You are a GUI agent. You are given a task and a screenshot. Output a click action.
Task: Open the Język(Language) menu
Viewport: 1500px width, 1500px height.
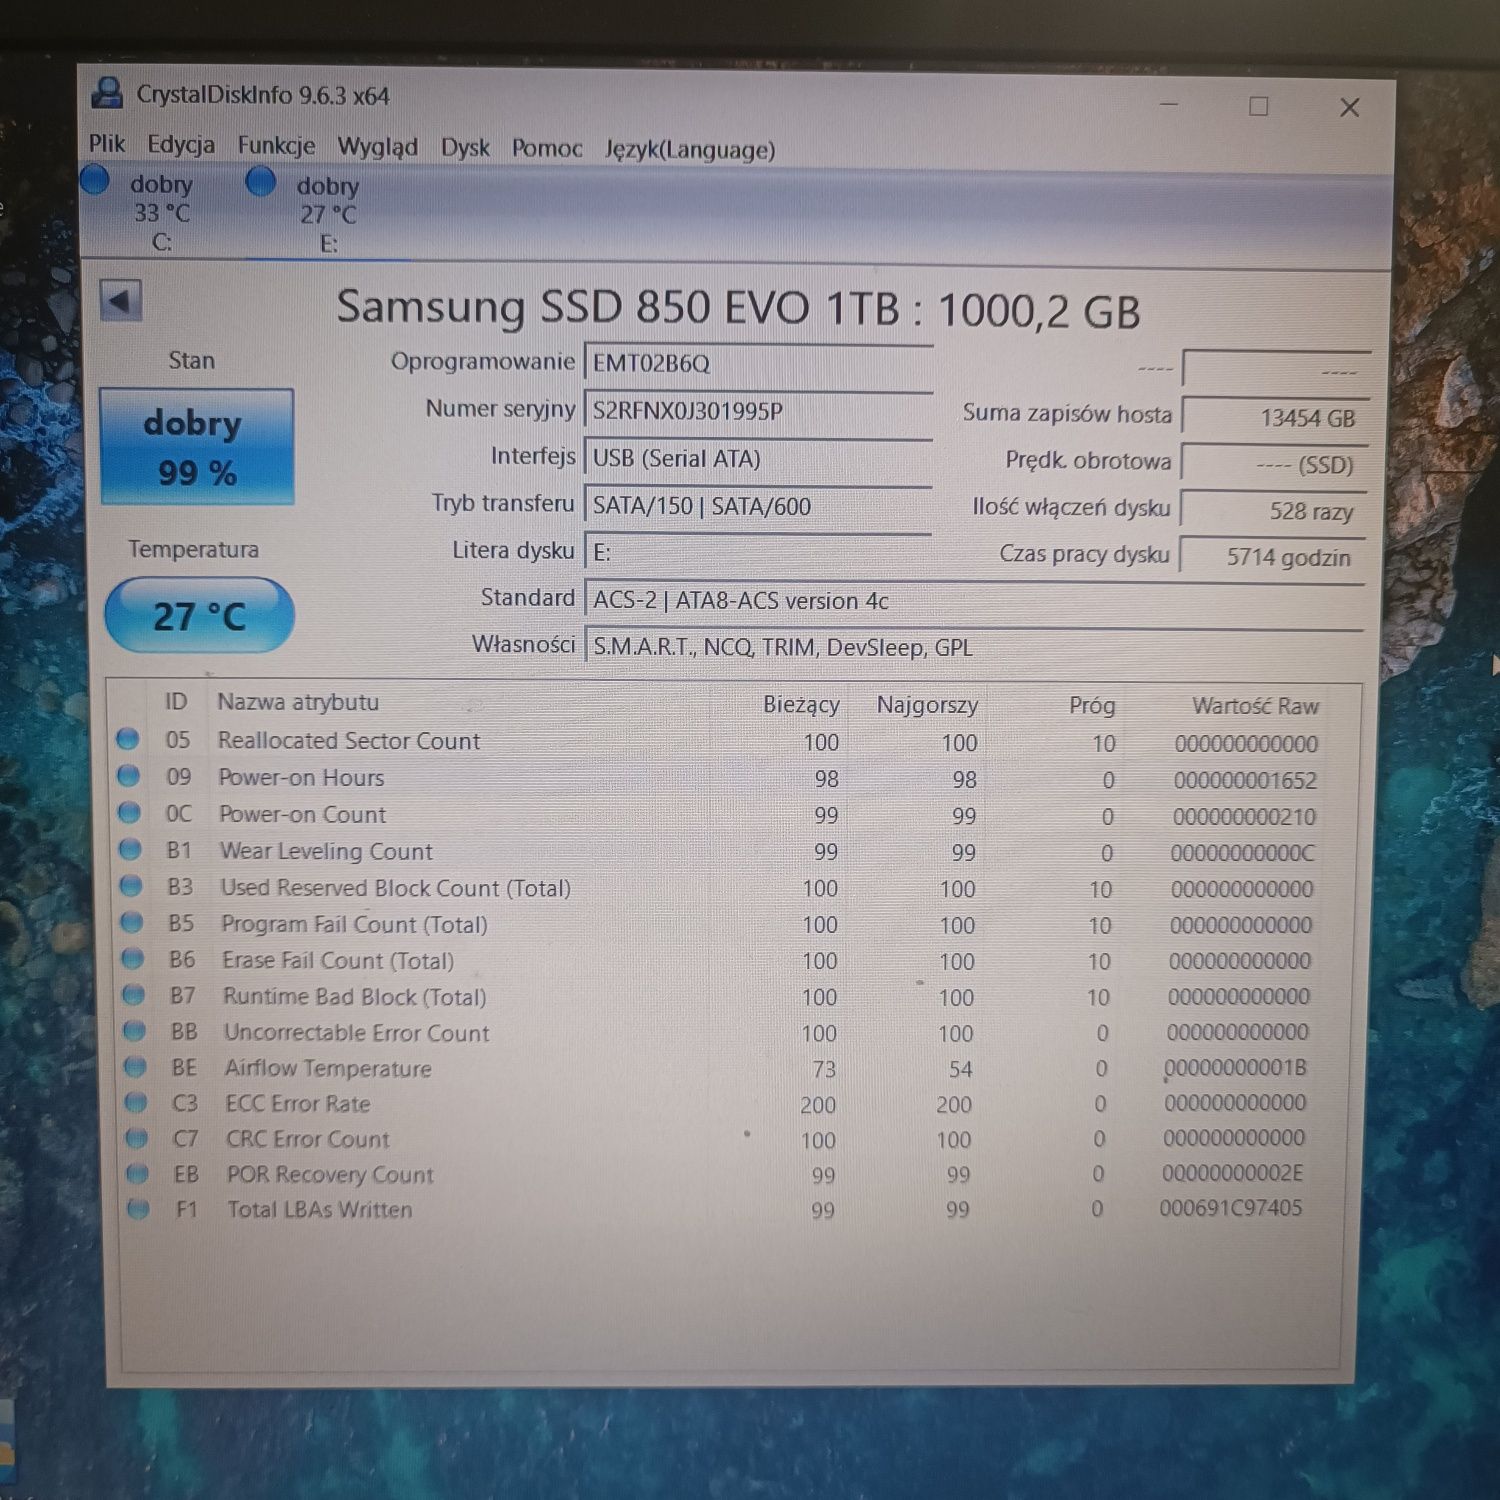click(690, 150)
